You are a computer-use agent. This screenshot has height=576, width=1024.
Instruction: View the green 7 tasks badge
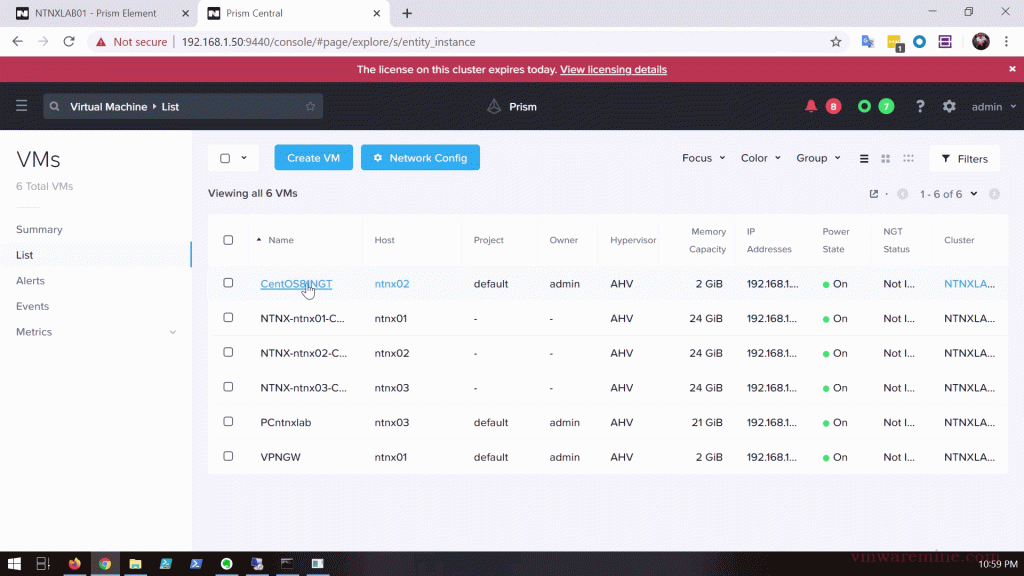point(886,106)
